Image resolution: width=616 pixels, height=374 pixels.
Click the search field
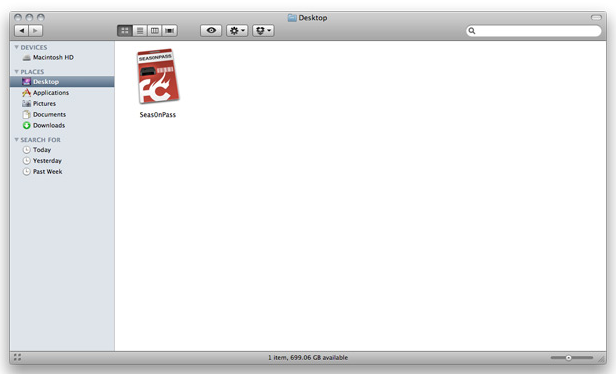[534, 31]
